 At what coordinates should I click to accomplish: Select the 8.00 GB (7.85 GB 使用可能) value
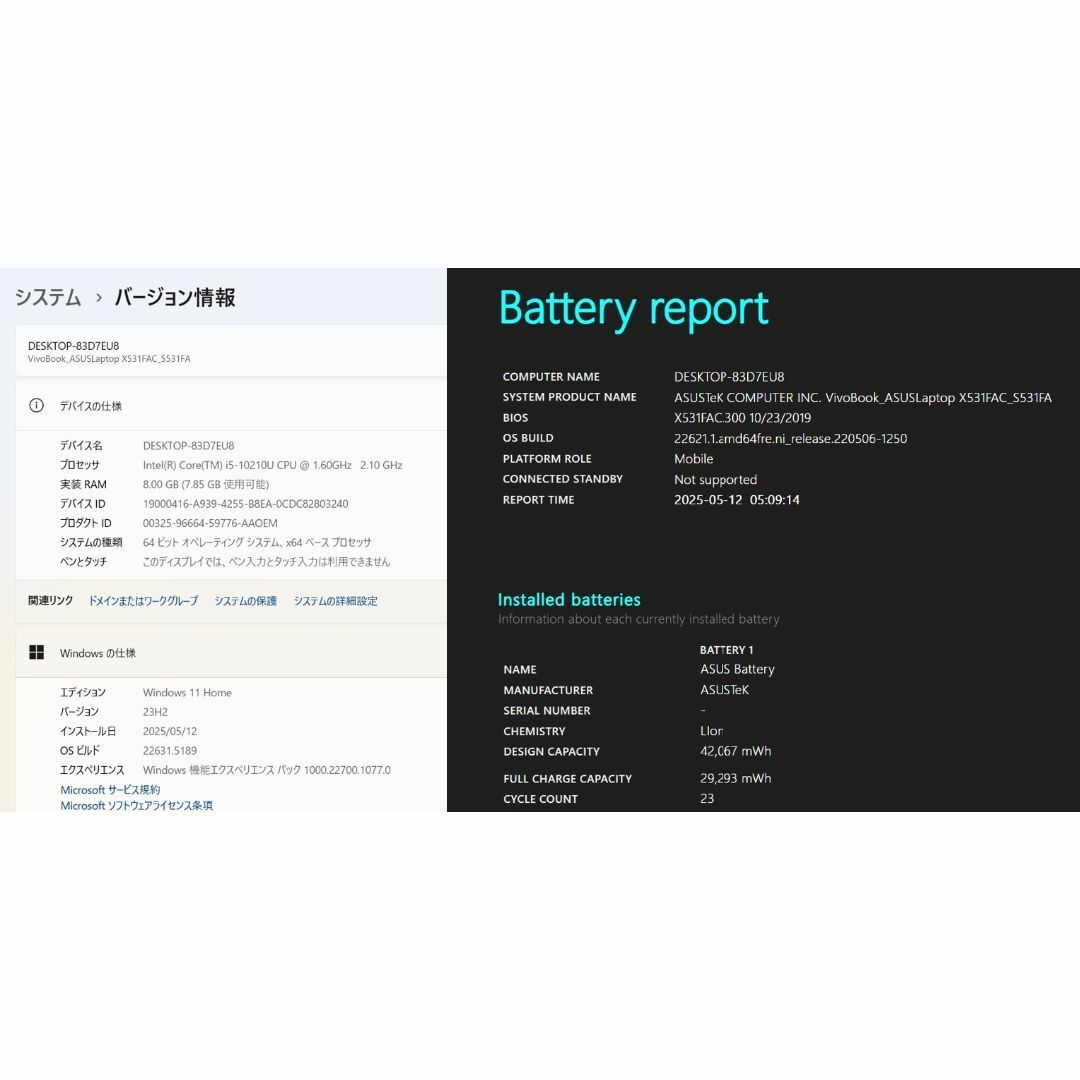pos(206,484)
